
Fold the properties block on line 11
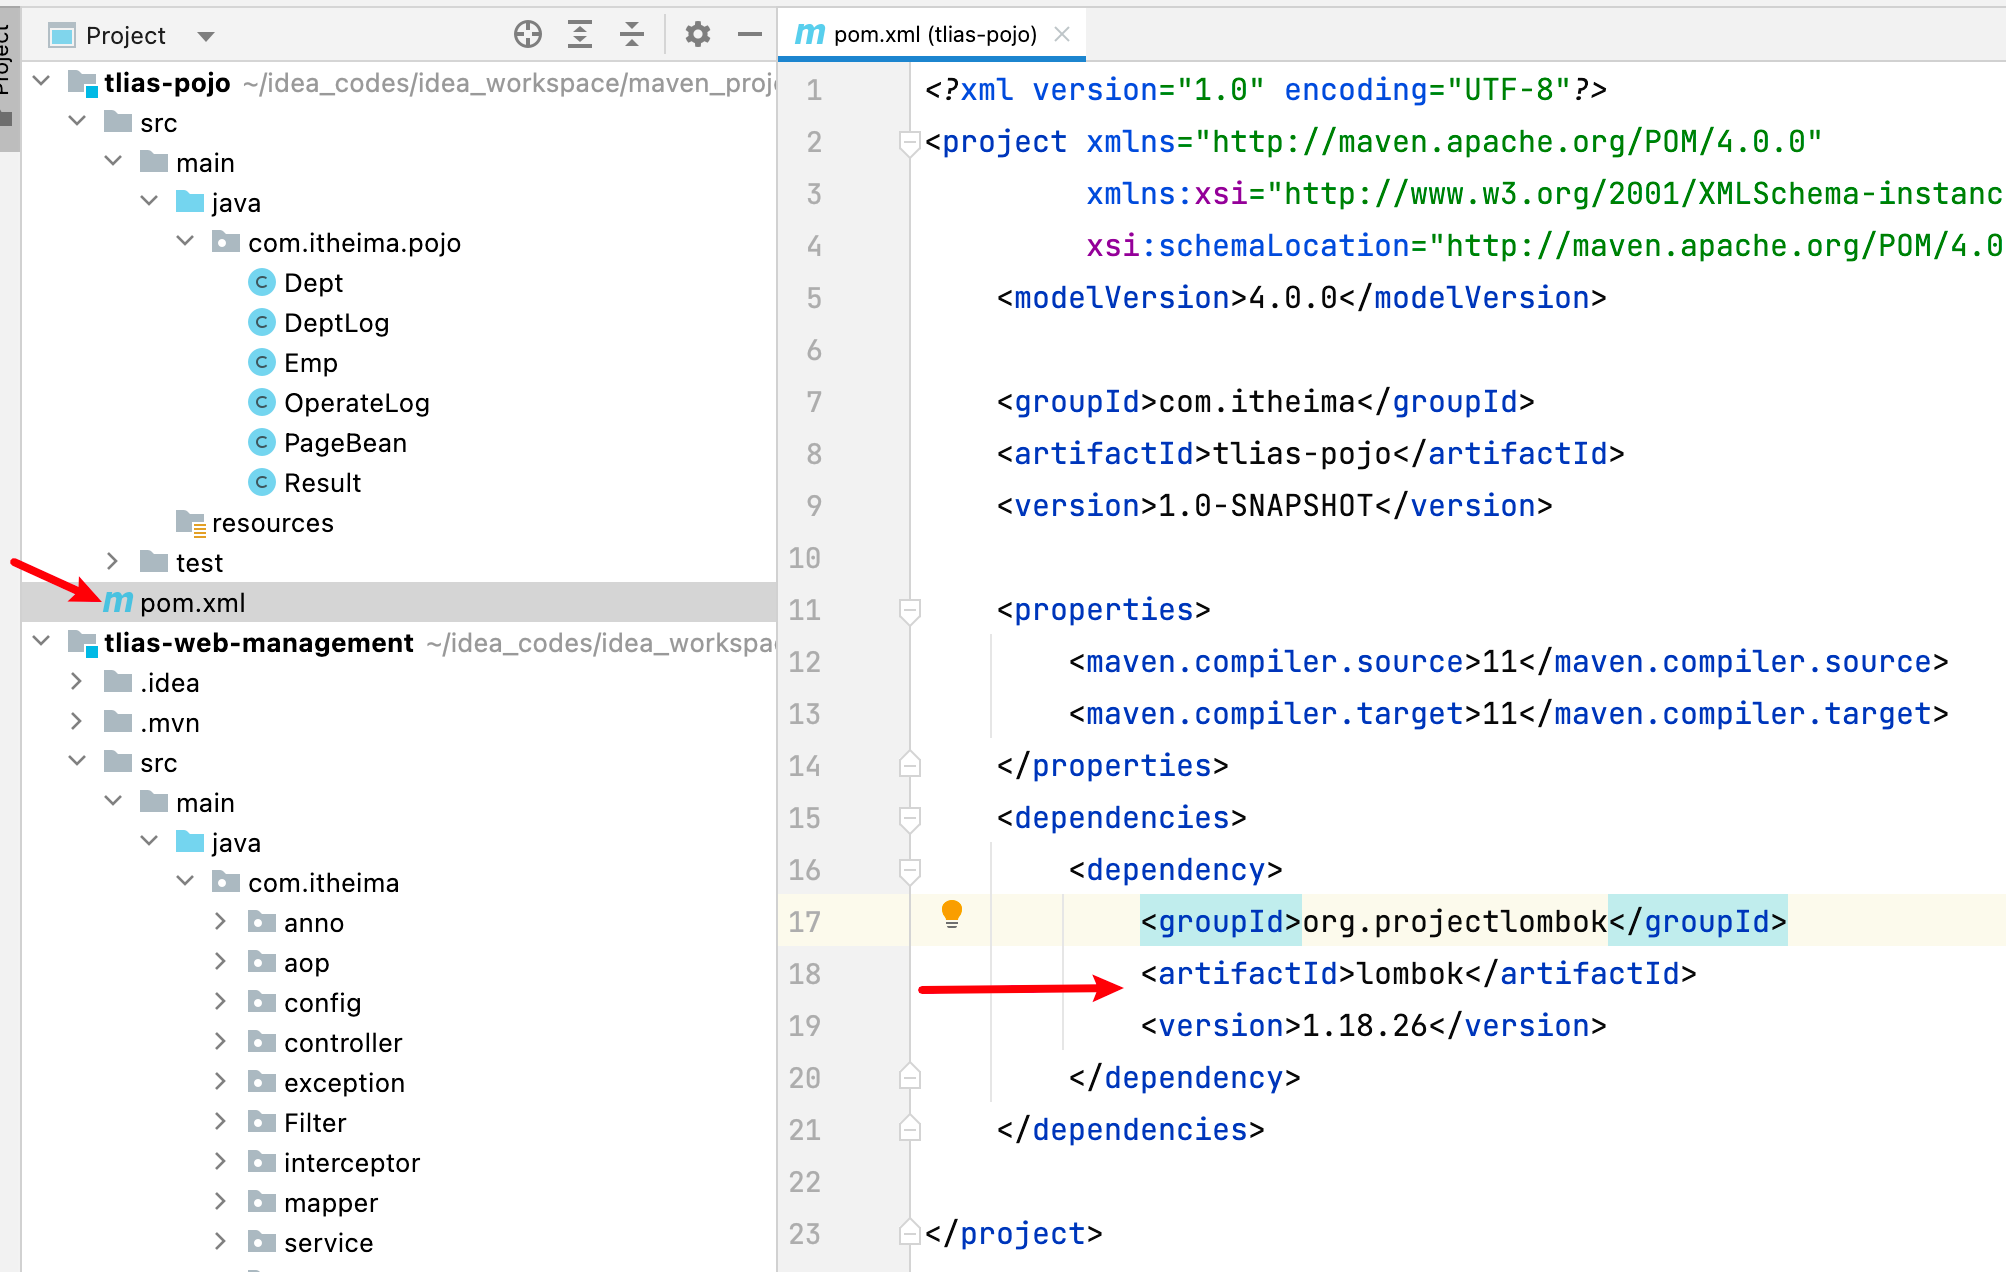(909, 610)
